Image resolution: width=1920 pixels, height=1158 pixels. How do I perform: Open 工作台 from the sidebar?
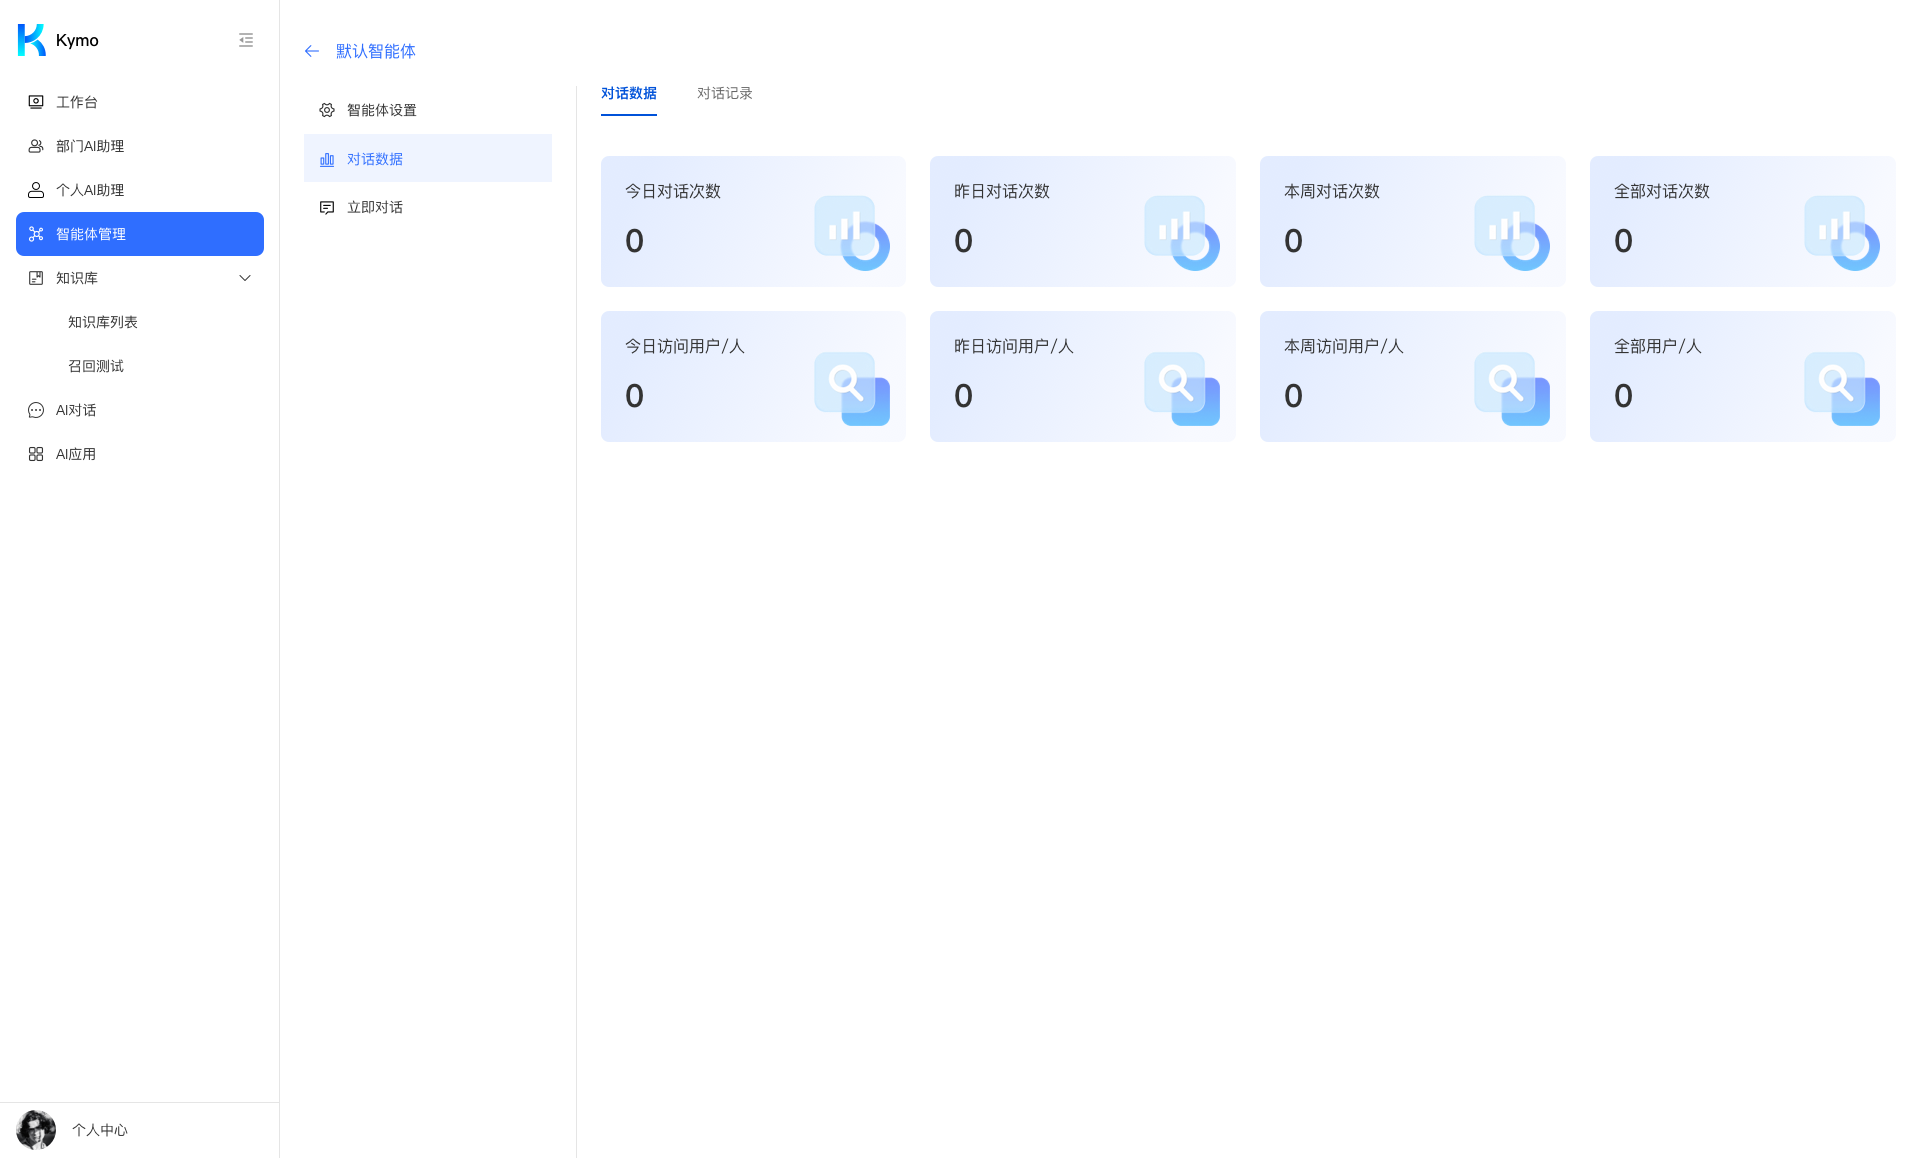click(77, 102)
